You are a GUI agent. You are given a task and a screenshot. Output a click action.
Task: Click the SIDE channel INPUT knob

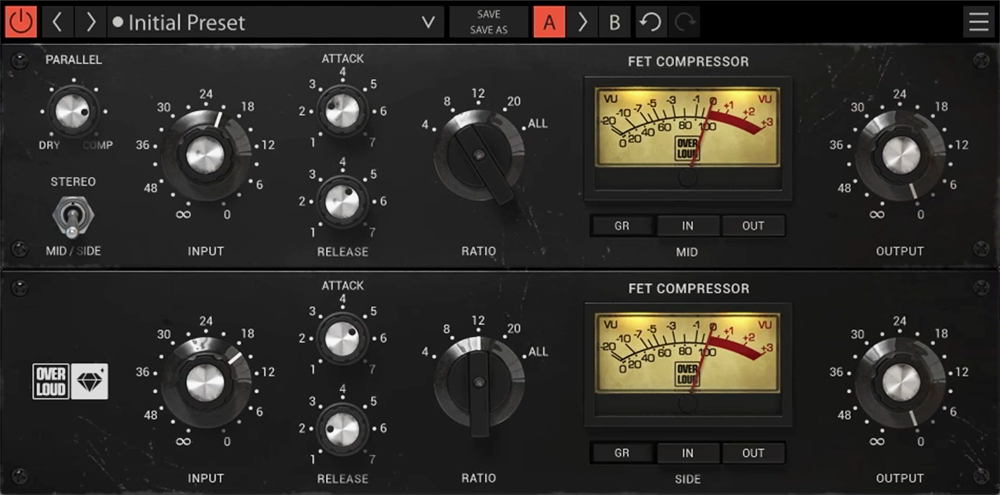click(205, 383)
